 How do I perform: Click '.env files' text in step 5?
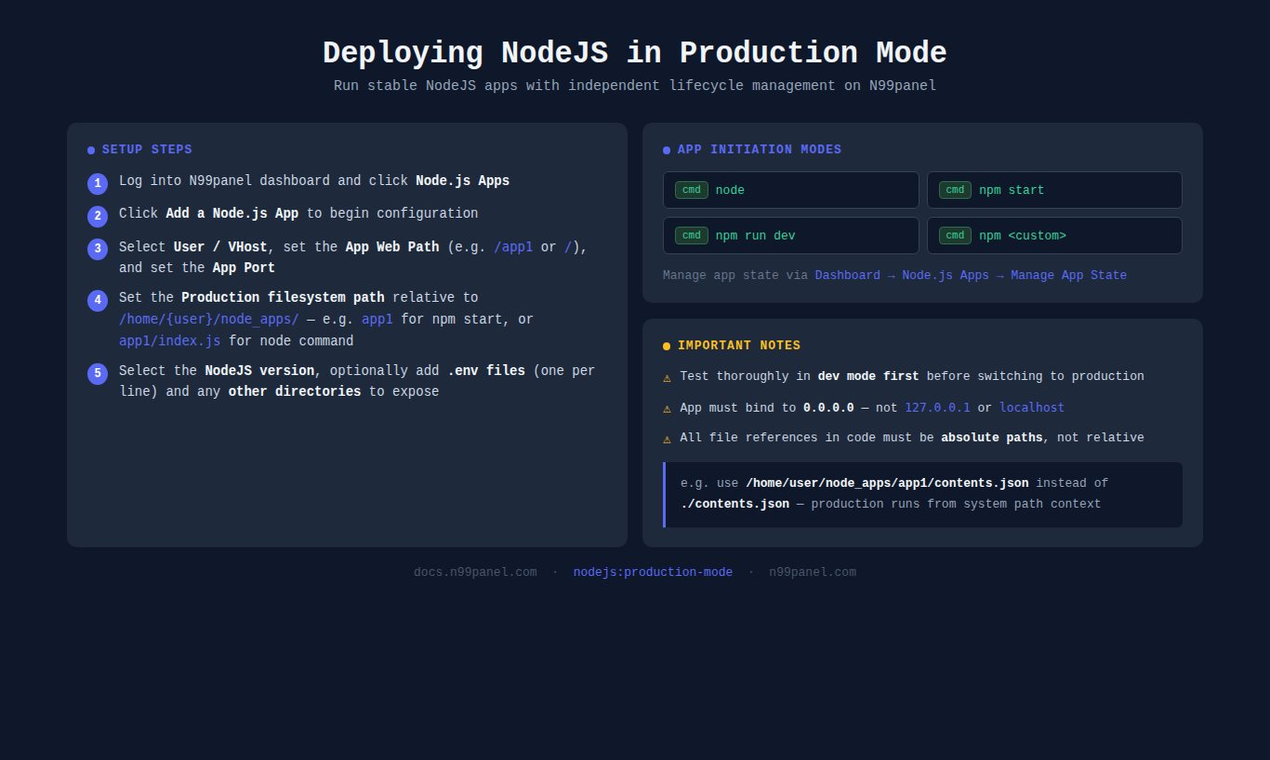click(486, 371)
